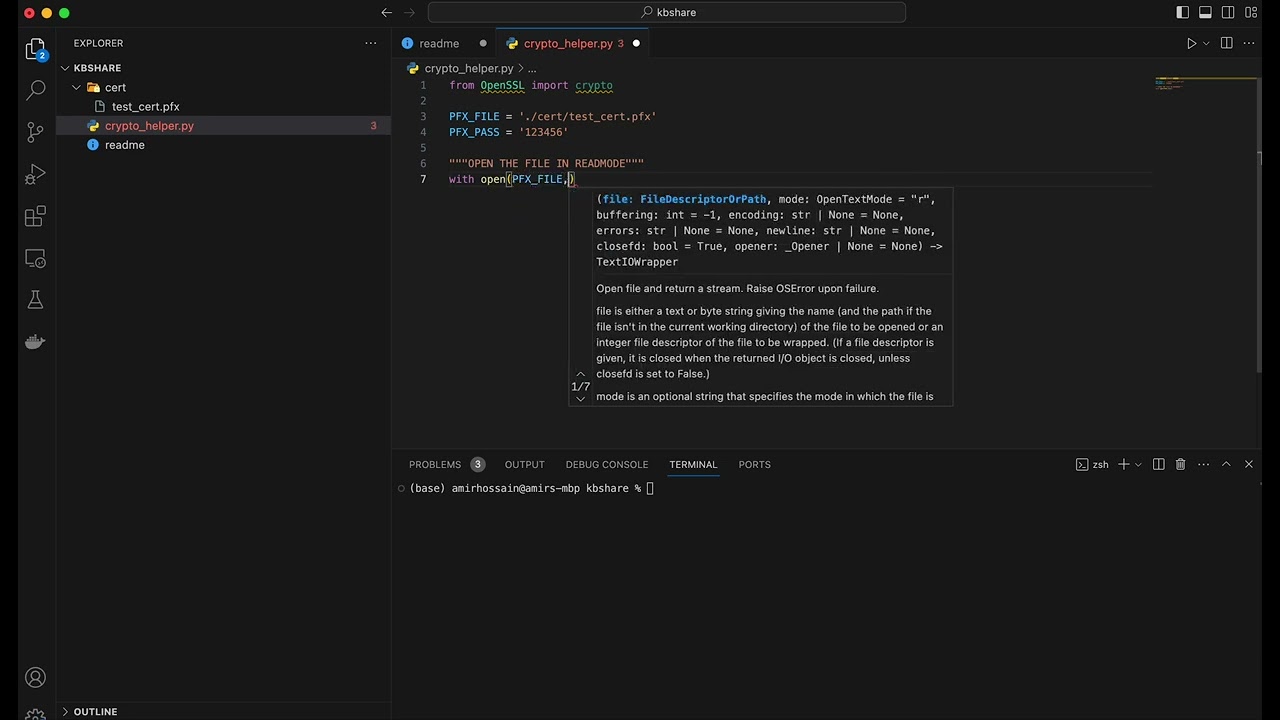1280x720 pixels.
Task: Open the TERMINAL panel tab
Action: [x=693, y=464]
